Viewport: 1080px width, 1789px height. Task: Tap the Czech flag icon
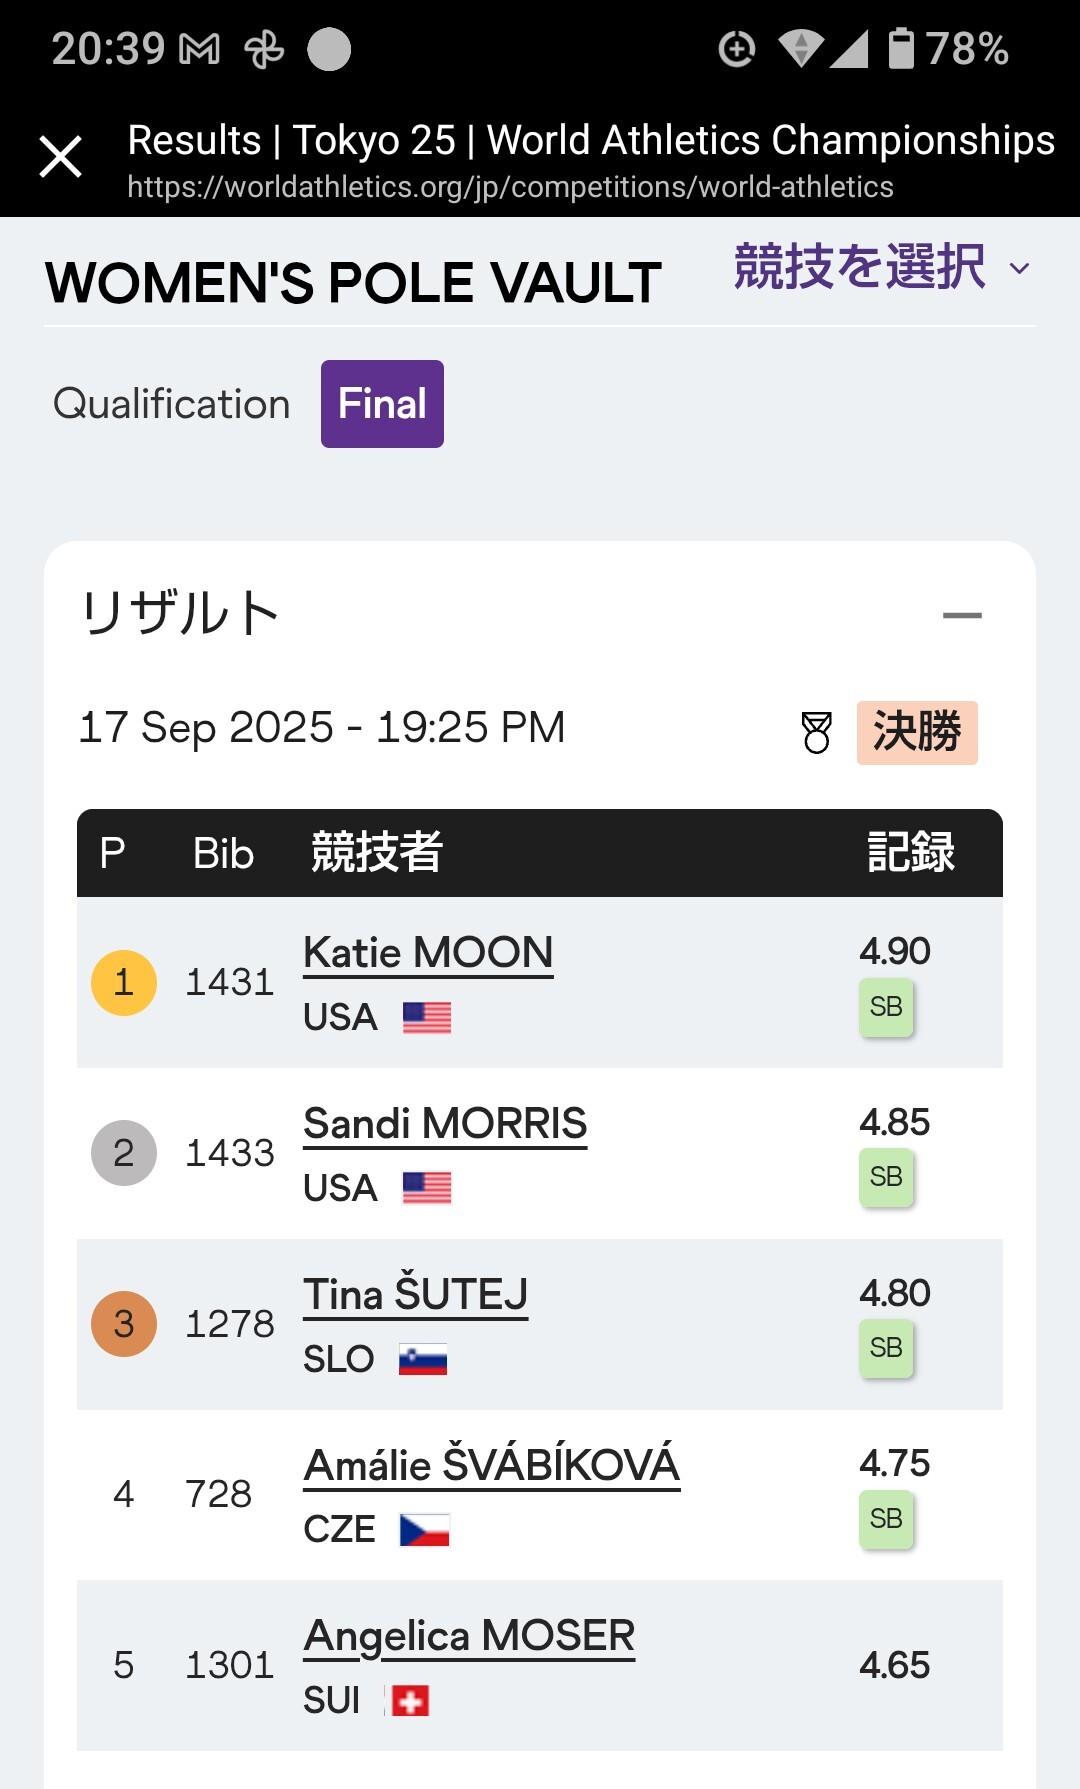425,1530
